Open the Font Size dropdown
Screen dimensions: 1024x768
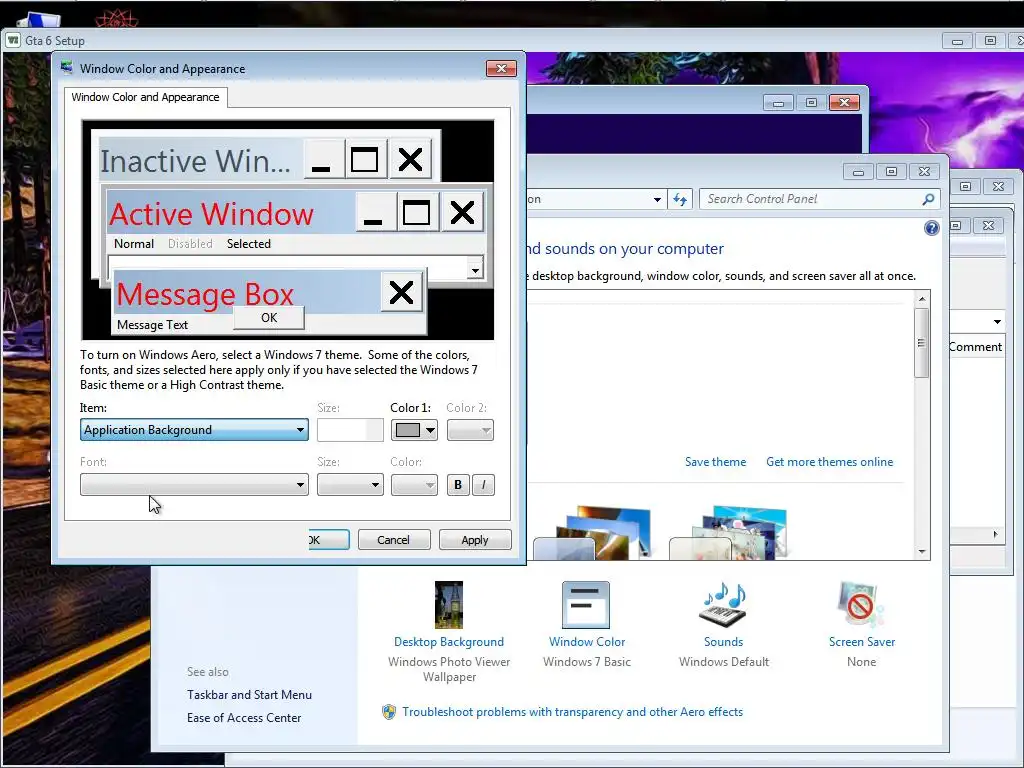[350, 485]
